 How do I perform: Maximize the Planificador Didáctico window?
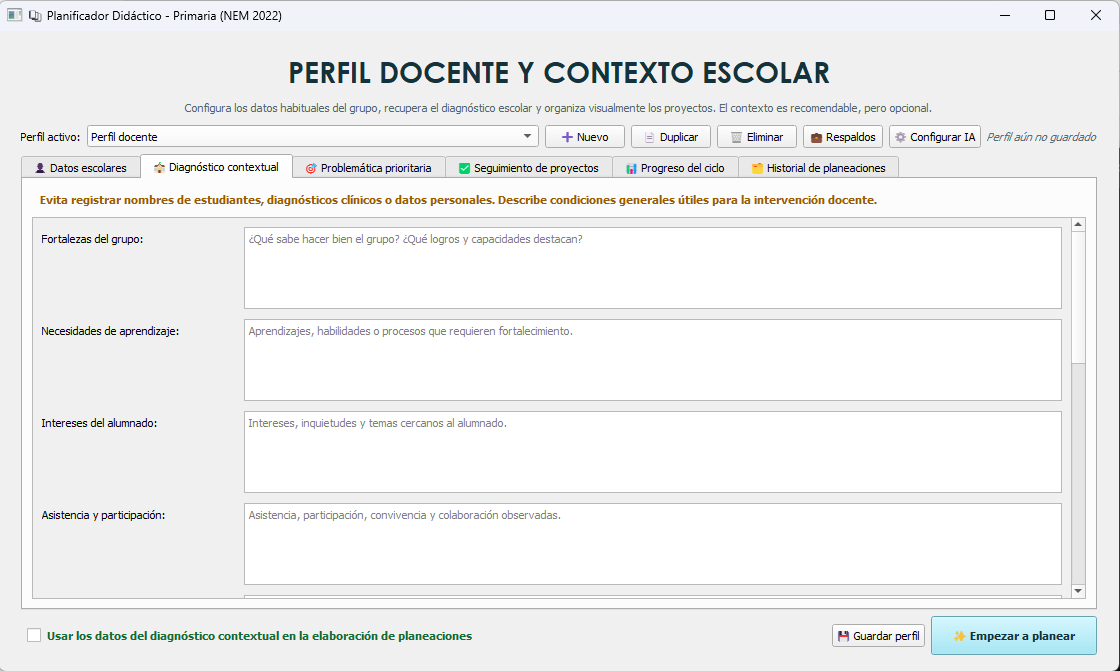1050,15
